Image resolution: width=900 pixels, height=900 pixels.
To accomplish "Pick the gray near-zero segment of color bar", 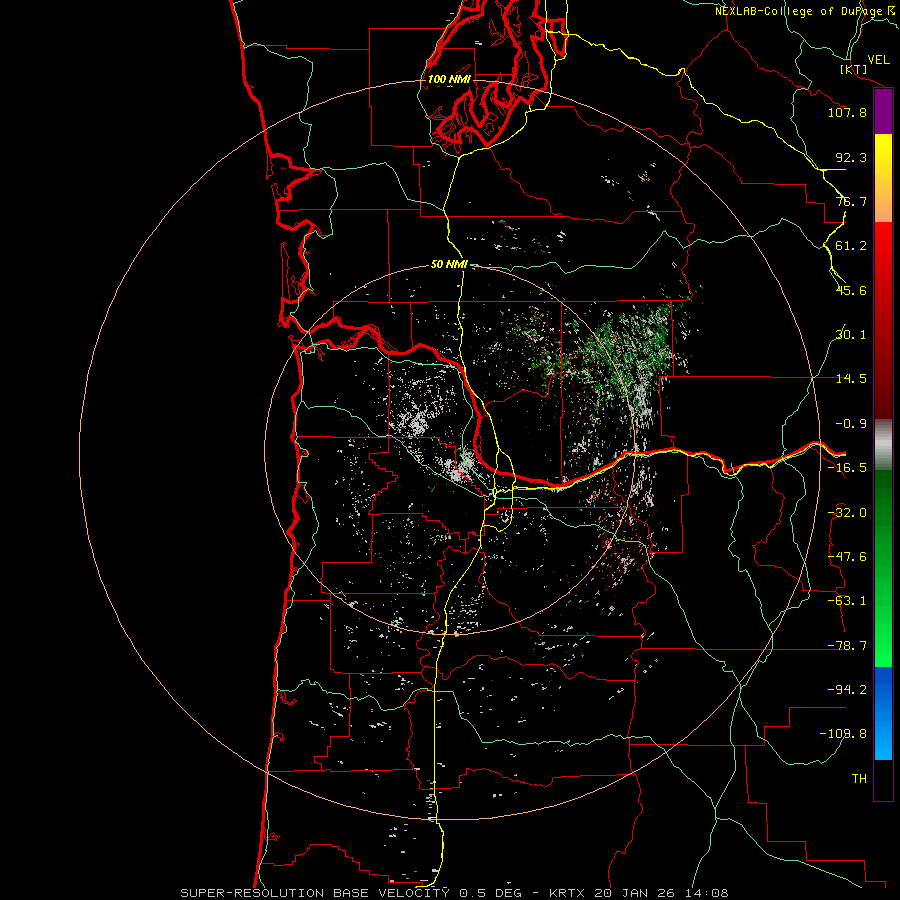I will click(883, 445).
